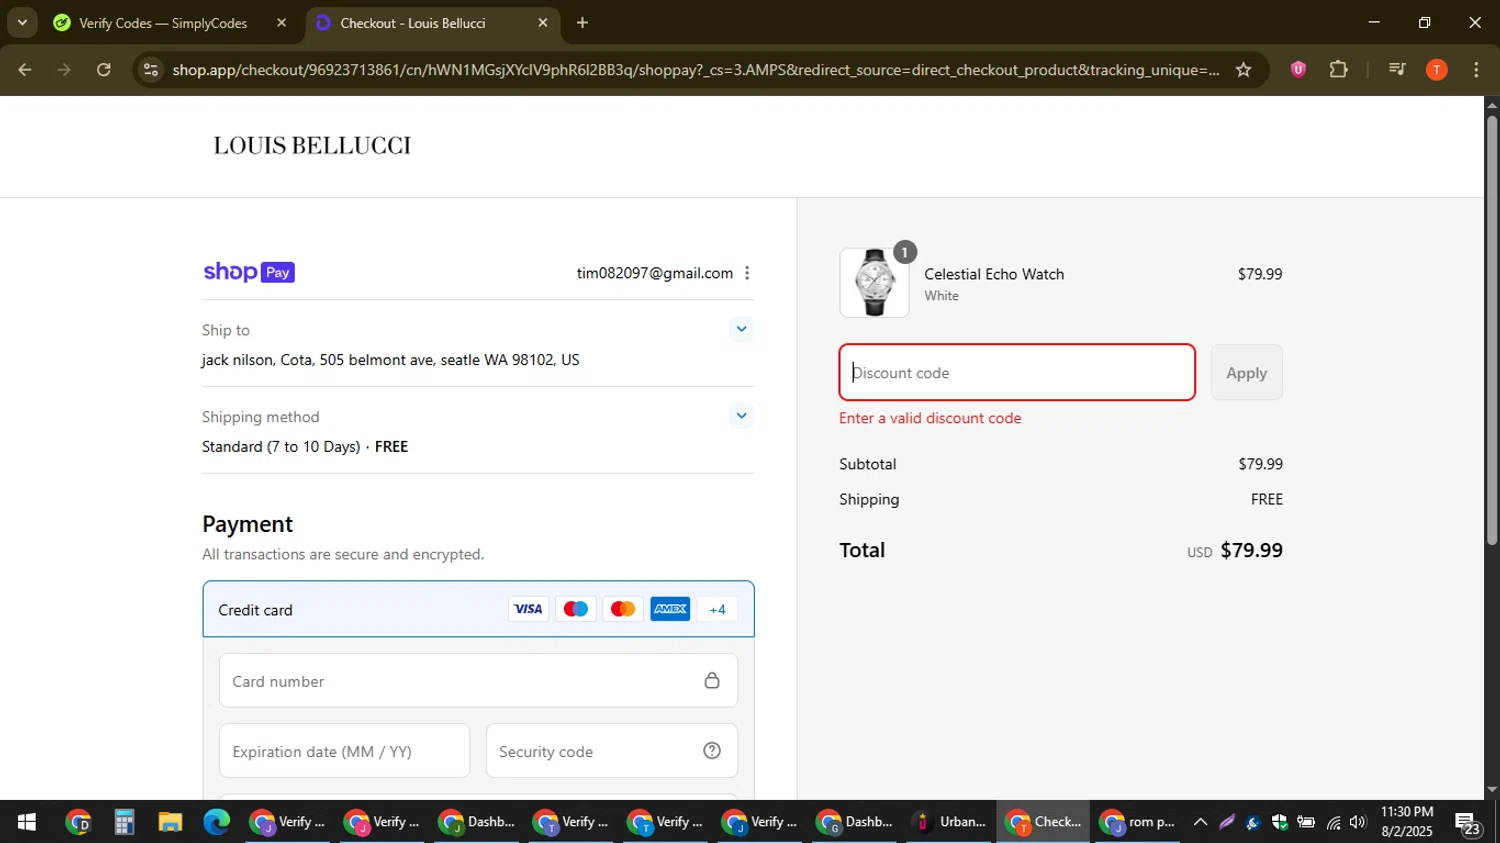Switch to the Urban... taskbar window
This screenshot has height=843, width=1500.
coord(949,822)
